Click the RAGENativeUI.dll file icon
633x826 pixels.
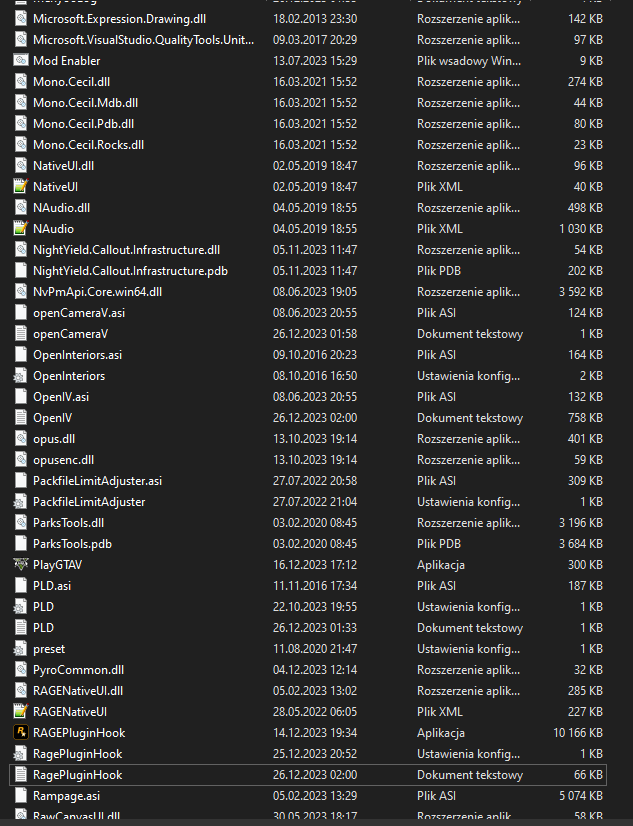[21, 691]
